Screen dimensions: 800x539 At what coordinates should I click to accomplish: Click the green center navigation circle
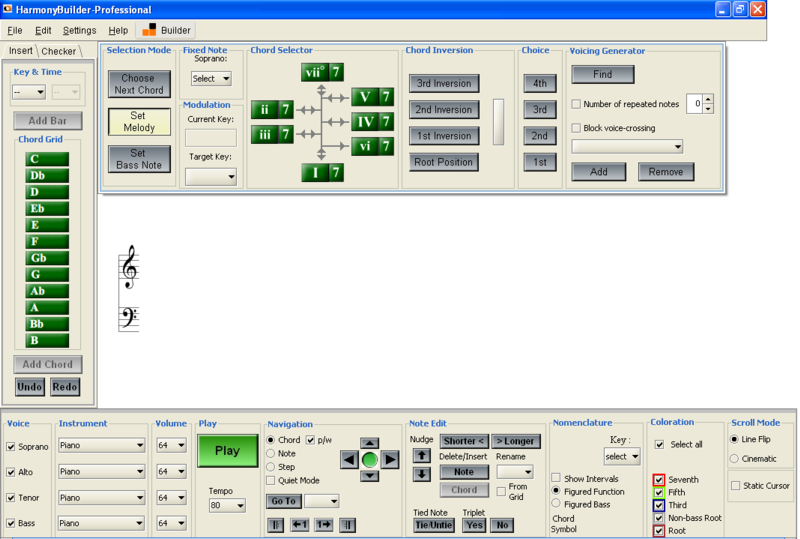(x=369, y=460)
